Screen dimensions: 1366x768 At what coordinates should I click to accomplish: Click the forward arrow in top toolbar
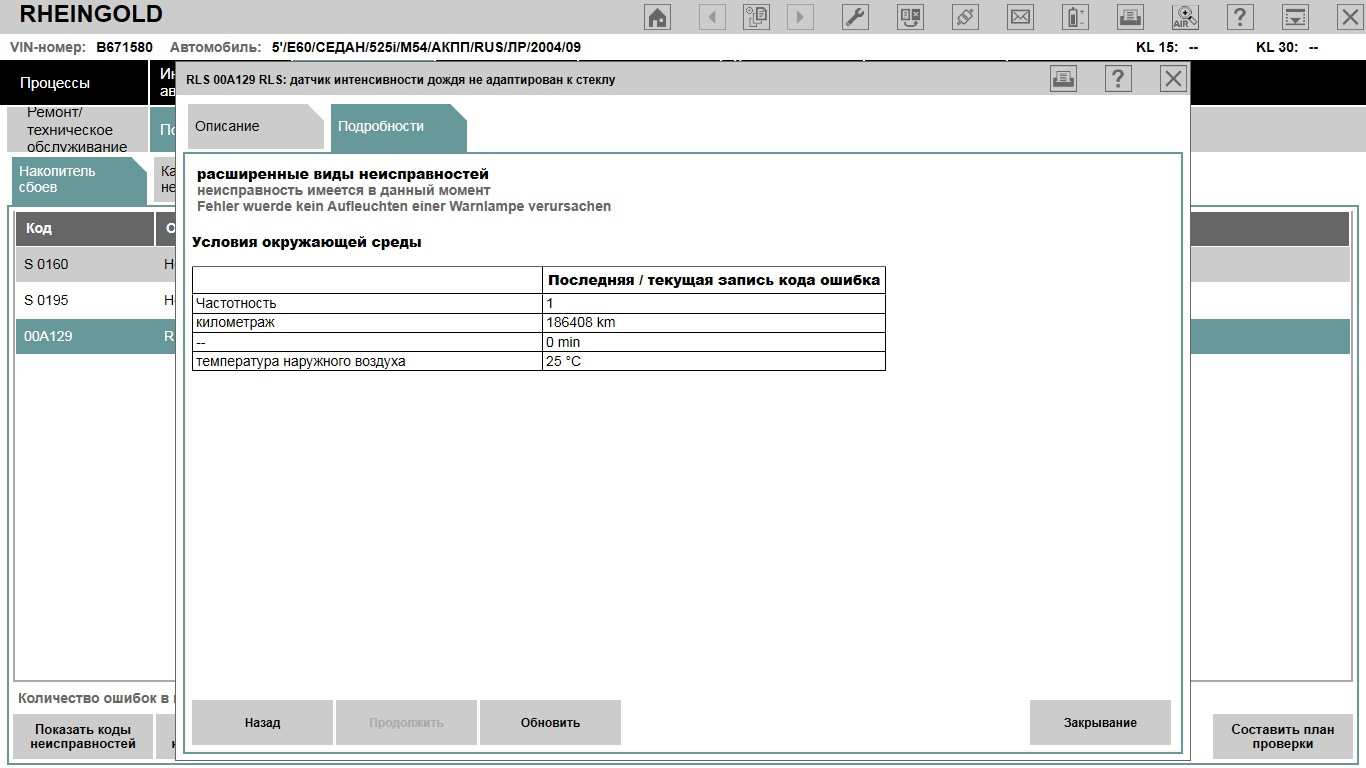click(800, 17)
